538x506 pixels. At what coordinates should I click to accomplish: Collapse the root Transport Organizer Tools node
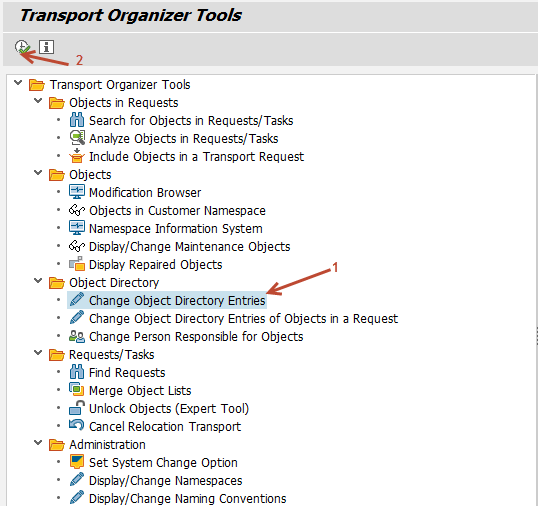(x=18, y=83)
